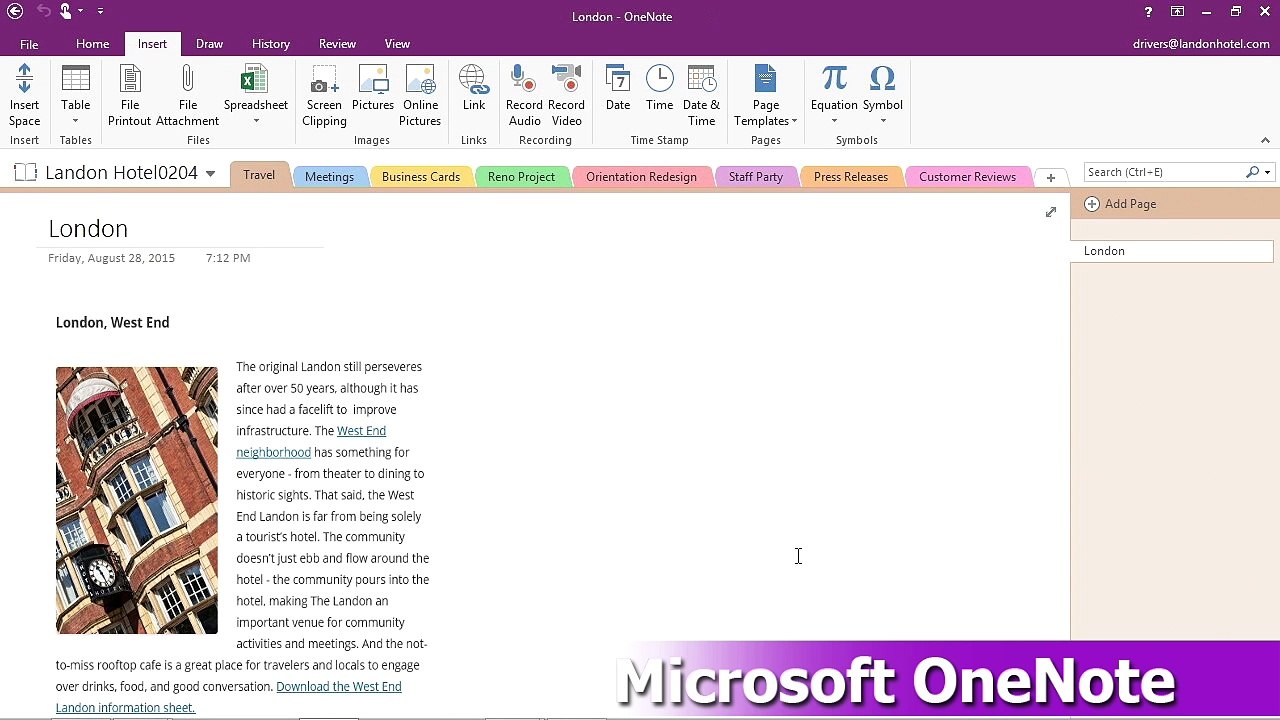Start a Screen Clipping
1280x720 pixels.
tap(324, 95)
